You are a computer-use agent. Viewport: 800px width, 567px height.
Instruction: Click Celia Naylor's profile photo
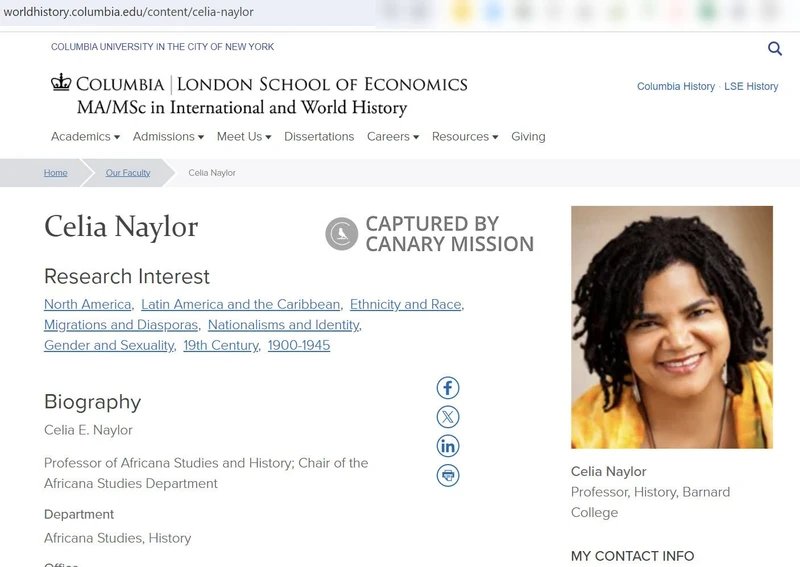671,327
